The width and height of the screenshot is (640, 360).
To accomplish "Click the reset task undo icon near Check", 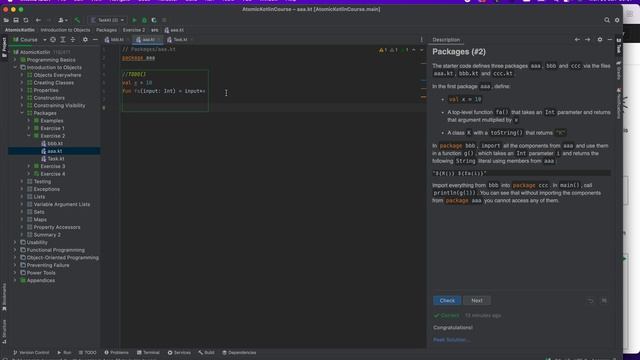I will (590, 301).
